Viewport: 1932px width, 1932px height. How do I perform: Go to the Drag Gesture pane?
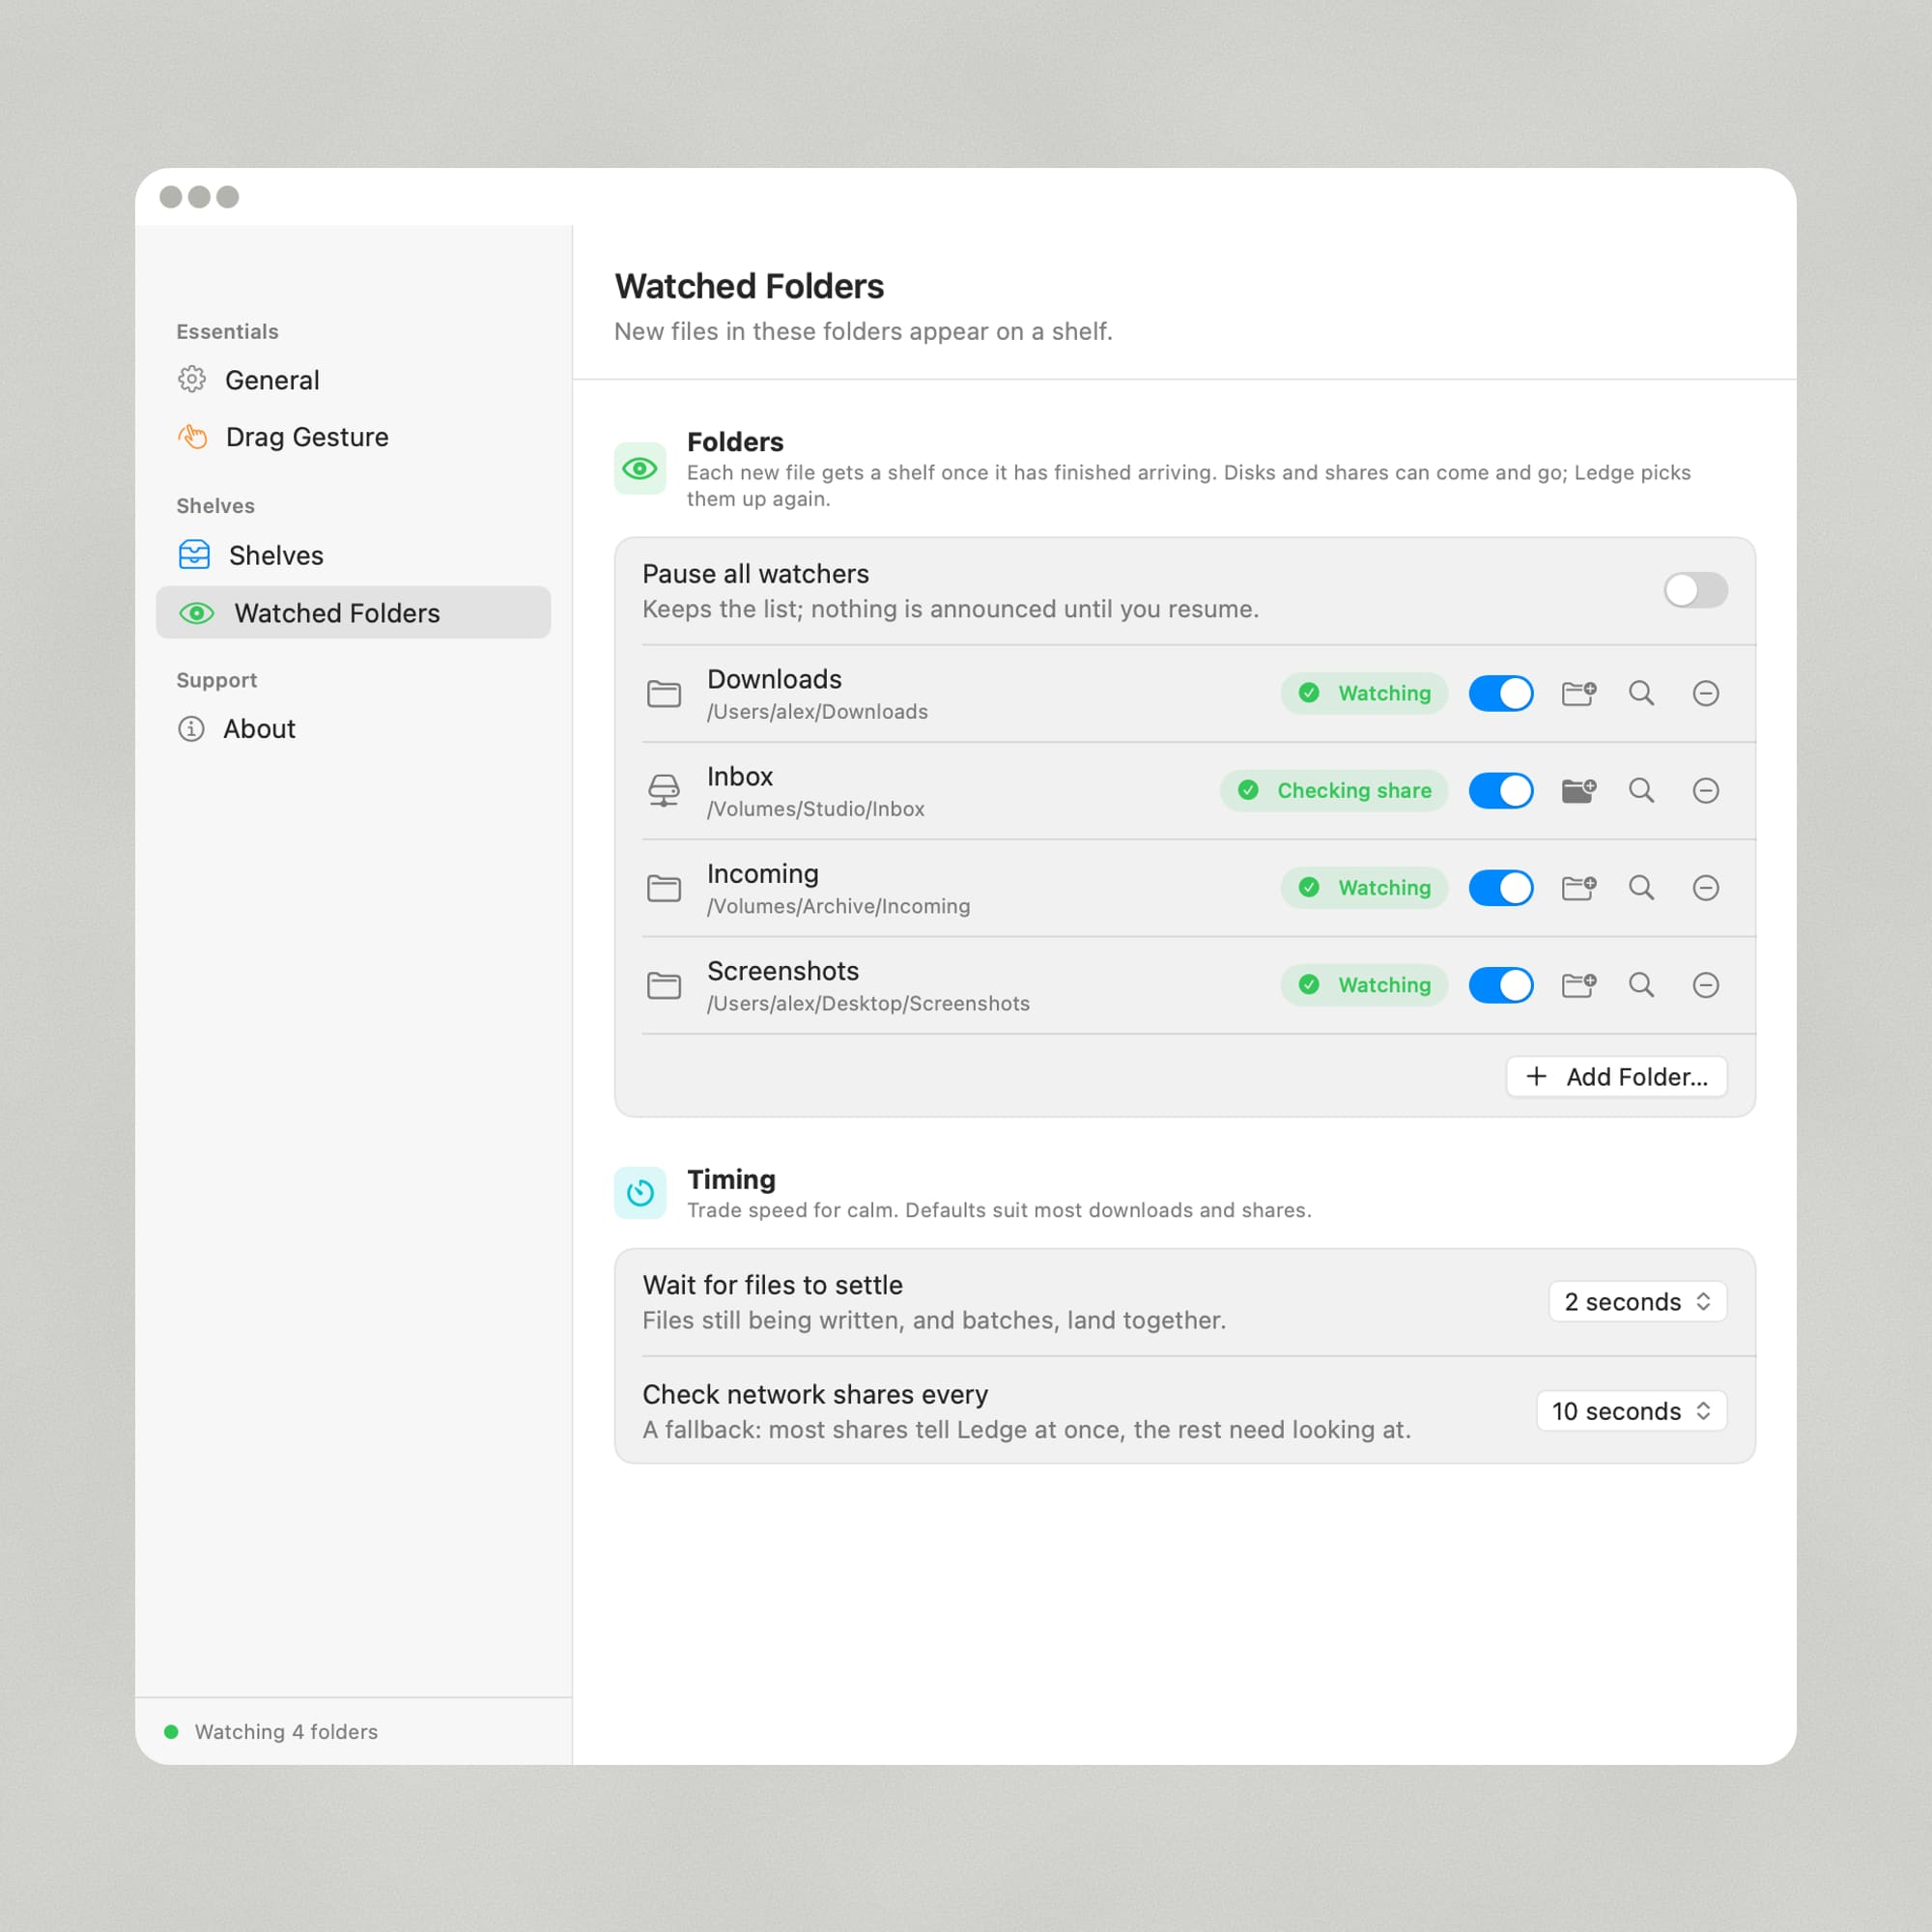pos(353,437)
